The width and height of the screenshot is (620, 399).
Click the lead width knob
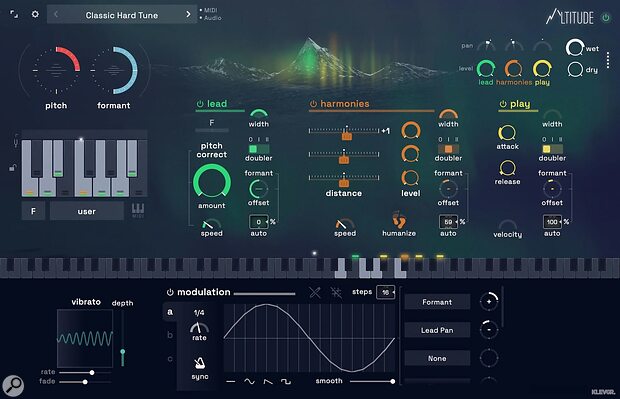click(259, 114)
